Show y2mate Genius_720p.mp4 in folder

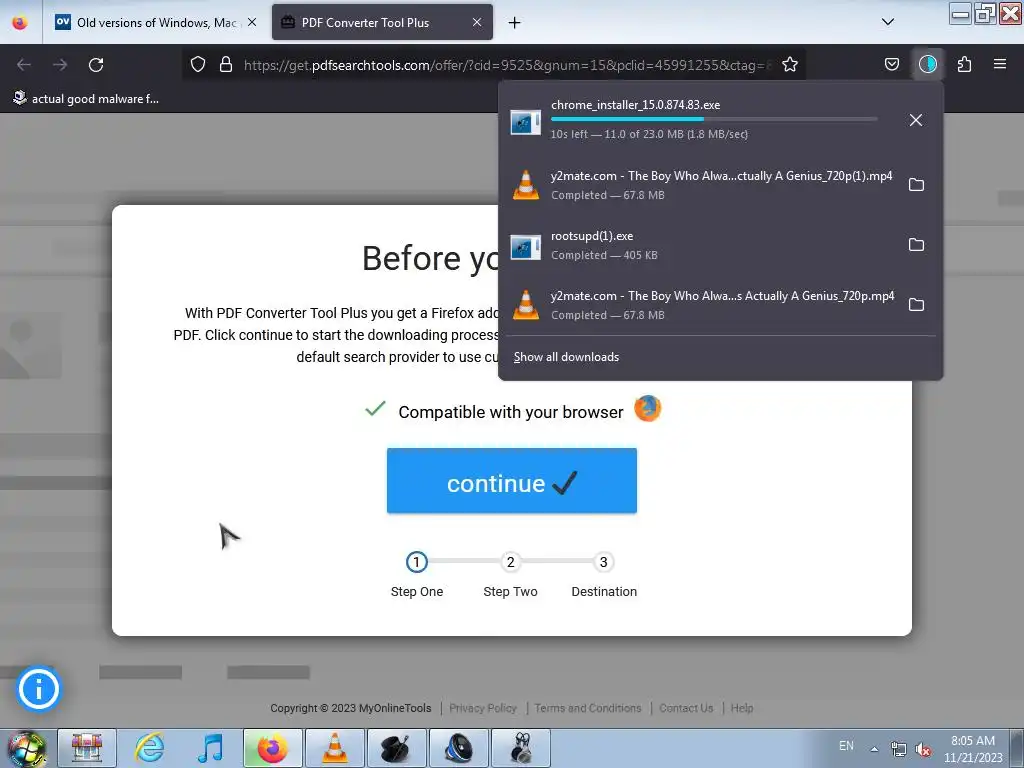[916, 305]
